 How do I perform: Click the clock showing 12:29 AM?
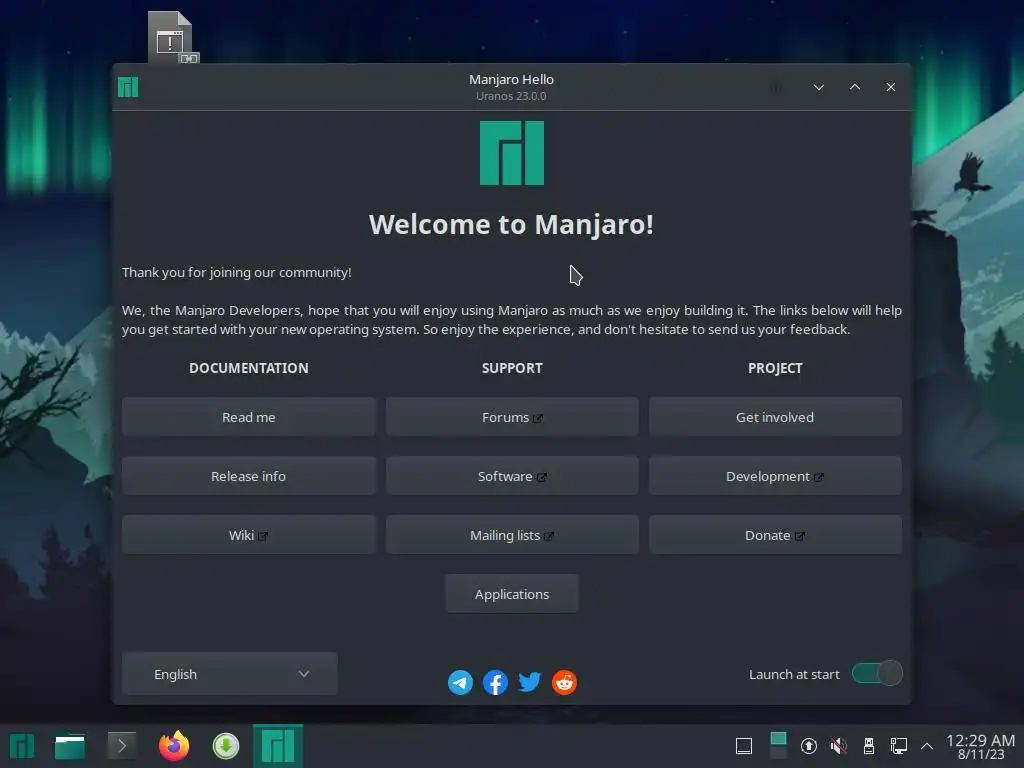980,746
